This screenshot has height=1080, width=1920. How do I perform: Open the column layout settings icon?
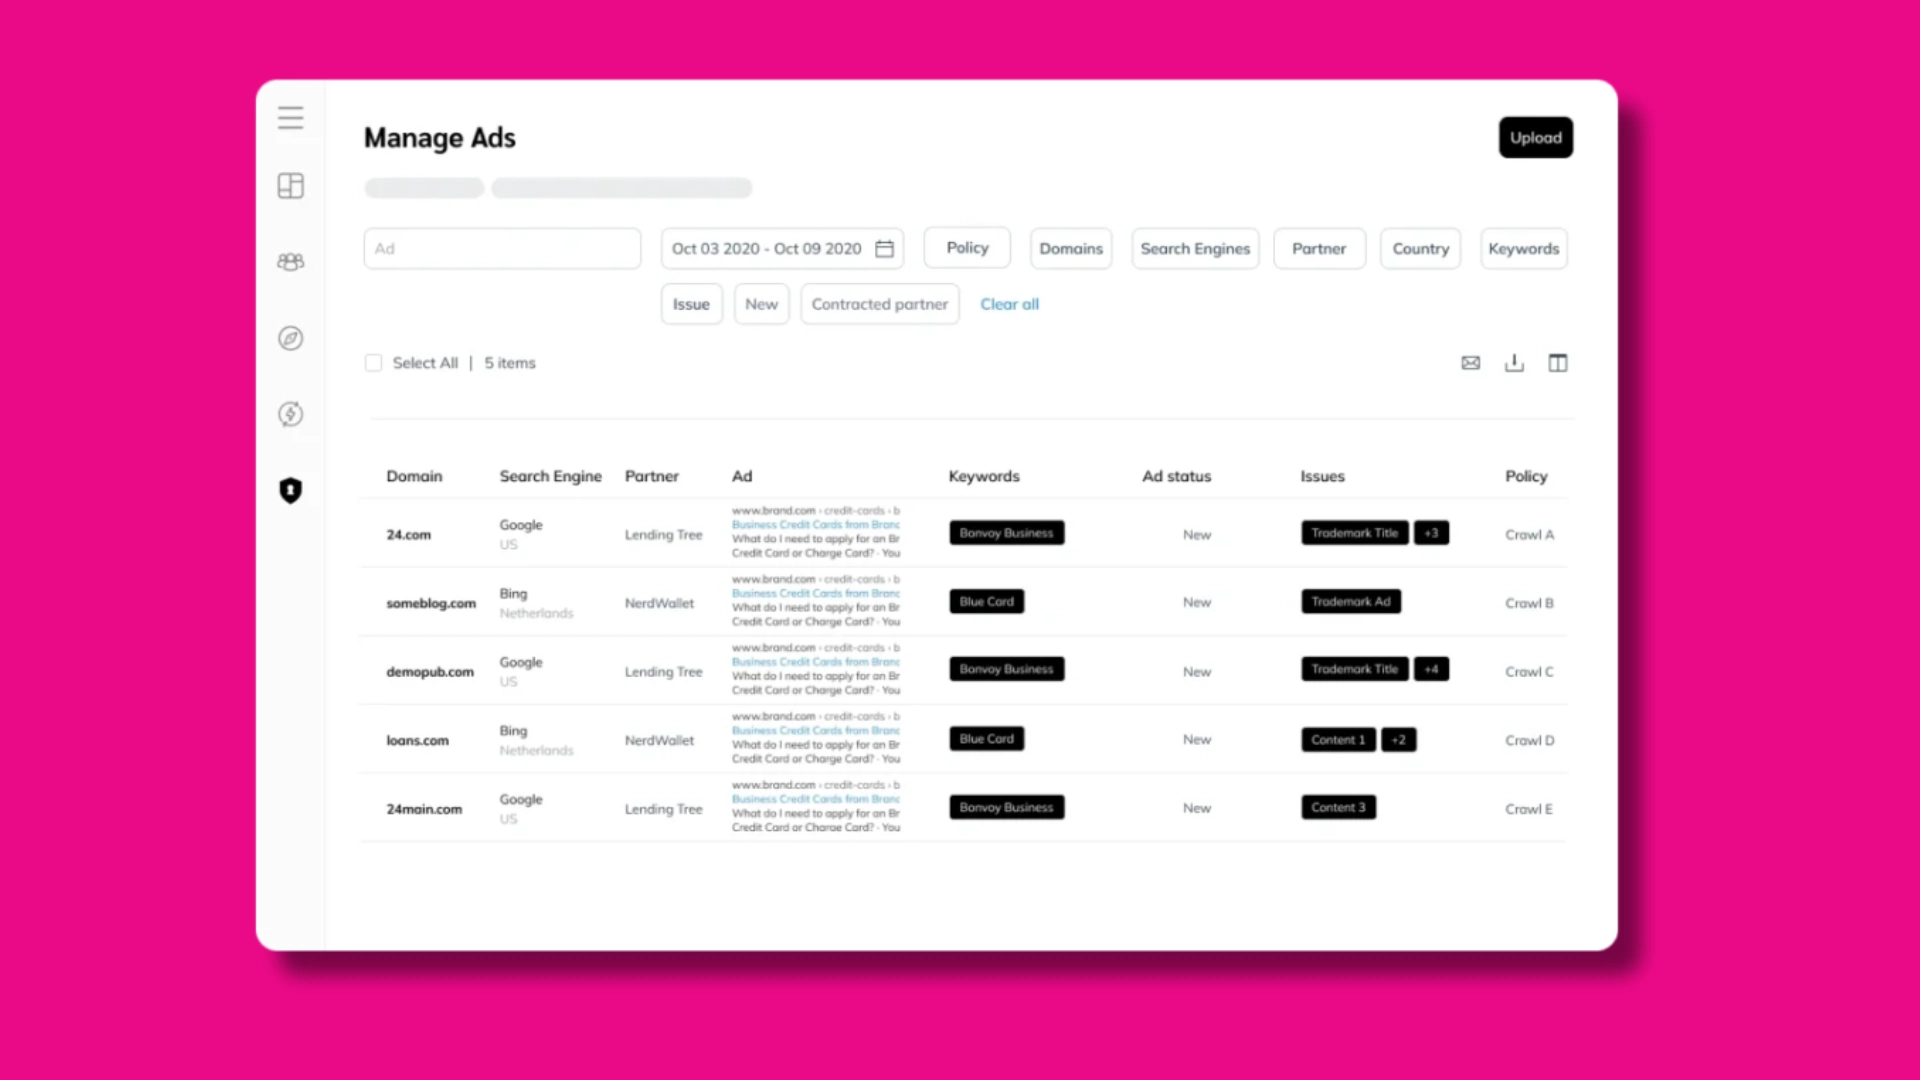point(1558,362)
